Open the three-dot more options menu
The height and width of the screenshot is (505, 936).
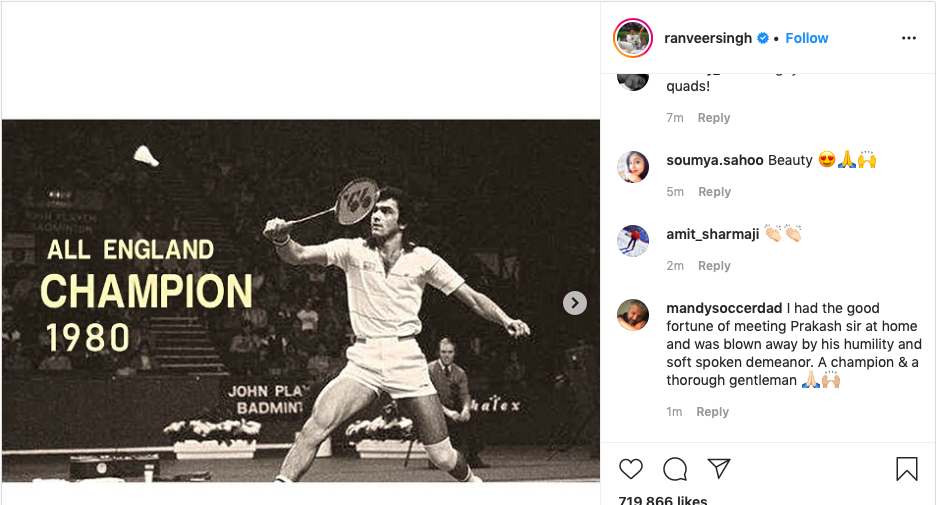[908, 38]
